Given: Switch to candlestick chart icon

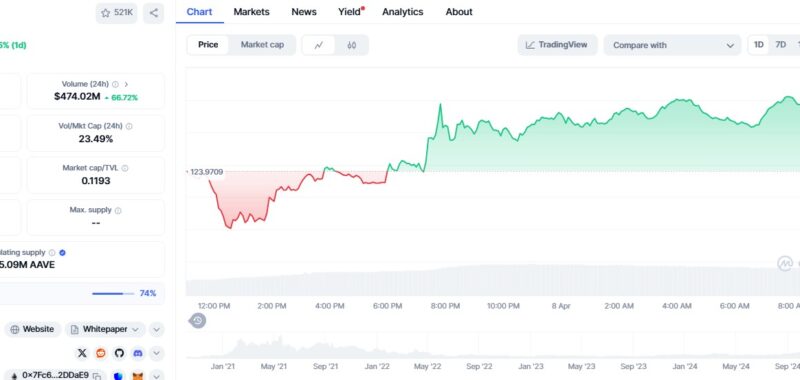Looking at the screenshot, I should (352, 45).
